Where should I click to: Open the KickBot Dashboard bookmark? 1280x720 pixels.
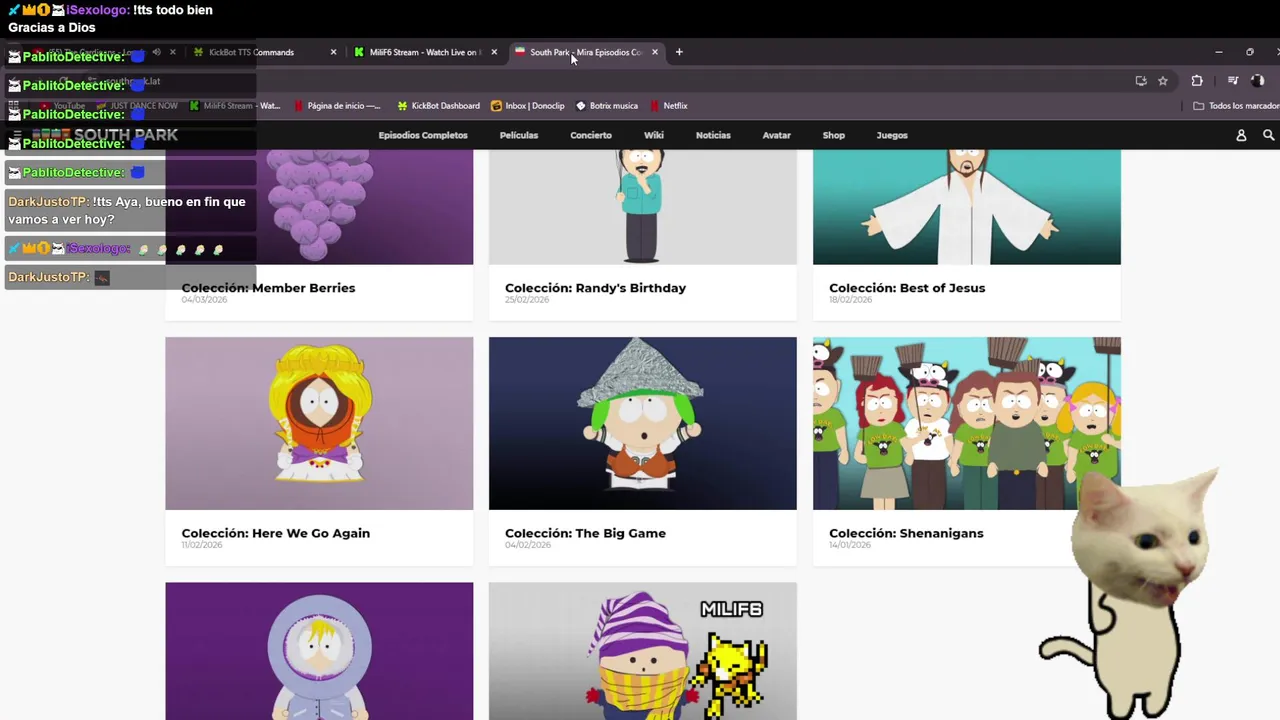tap(438, 106)
